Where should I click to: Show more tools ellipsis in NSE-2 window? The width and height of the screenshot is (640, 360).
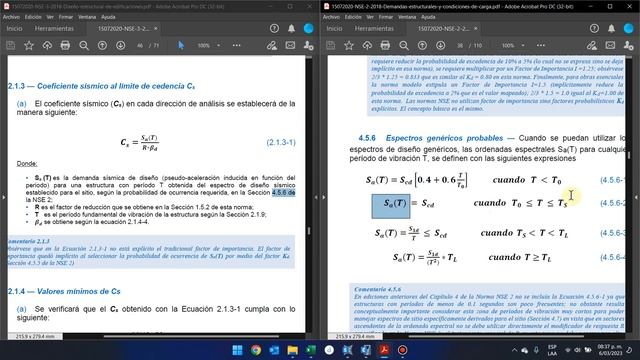click(x=541, y=45)
